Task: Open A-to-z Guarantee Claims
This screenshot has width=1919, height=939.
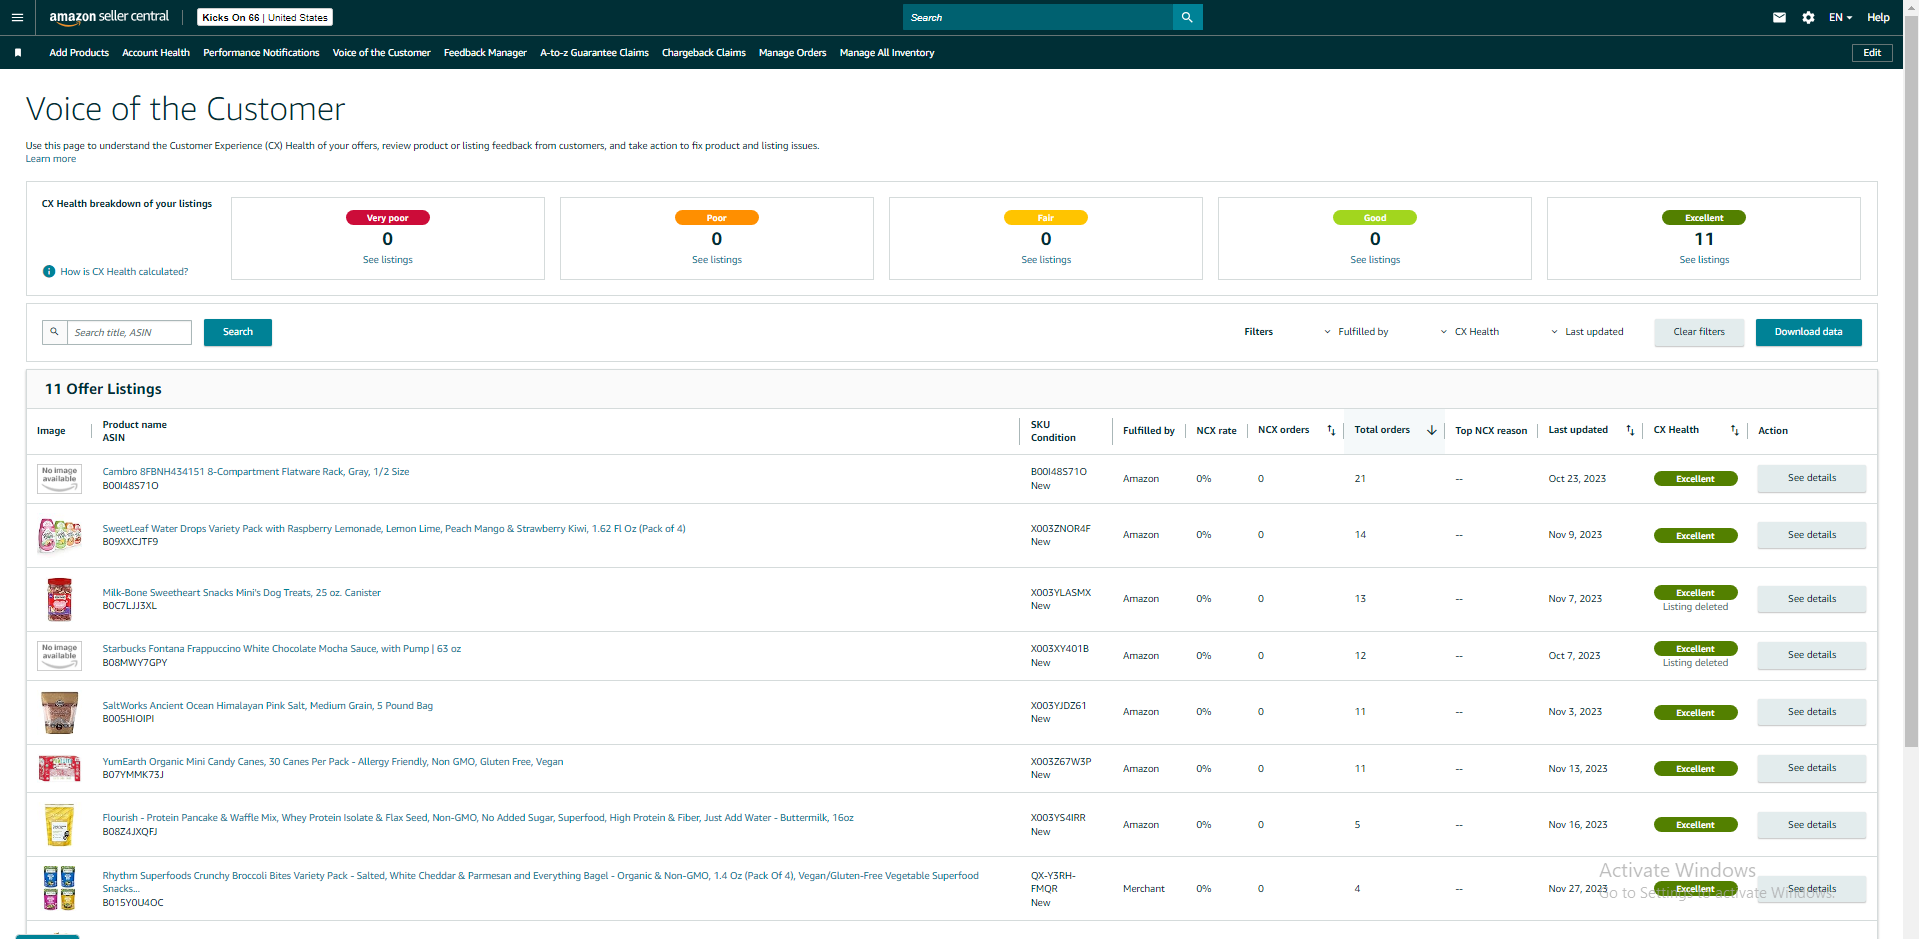Action: coord(594,53)
